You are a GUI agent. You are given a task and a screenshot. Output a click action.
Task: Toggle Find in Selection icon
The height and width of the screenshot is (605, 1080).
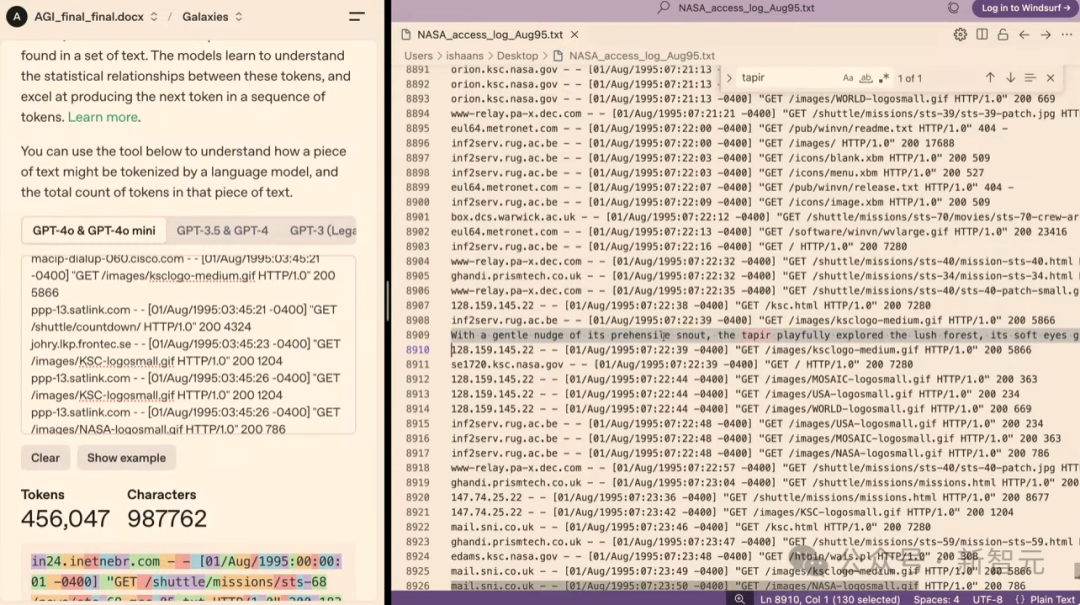point(1030,78)
